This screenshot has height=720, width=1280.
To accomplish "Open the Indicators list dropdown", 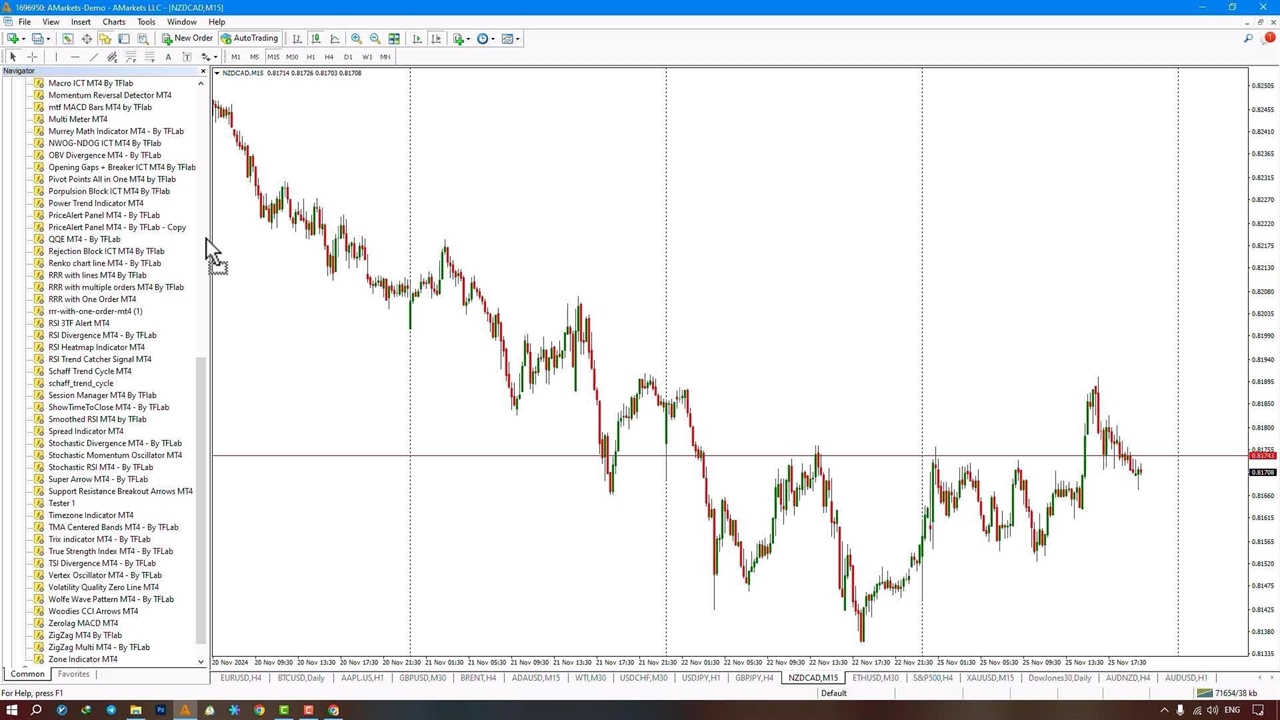I will click(460, 39).
